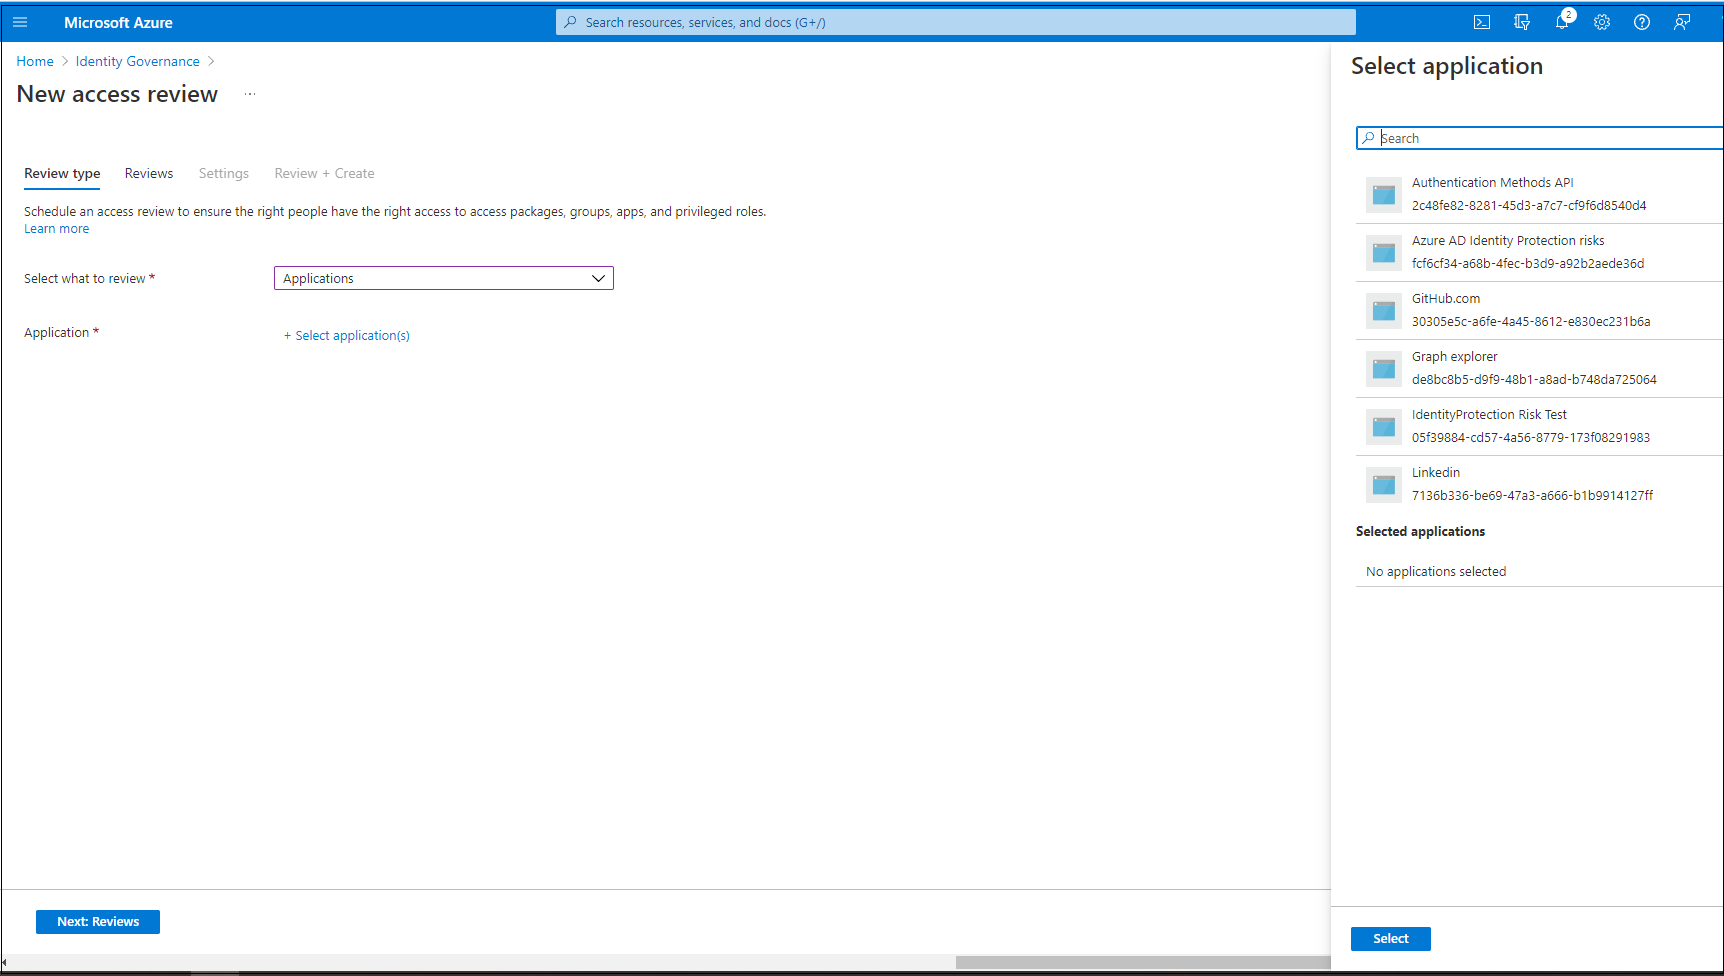
Task: Go to the Home breadcrumb
Action: pyautogui.click(x=35, y=61)
